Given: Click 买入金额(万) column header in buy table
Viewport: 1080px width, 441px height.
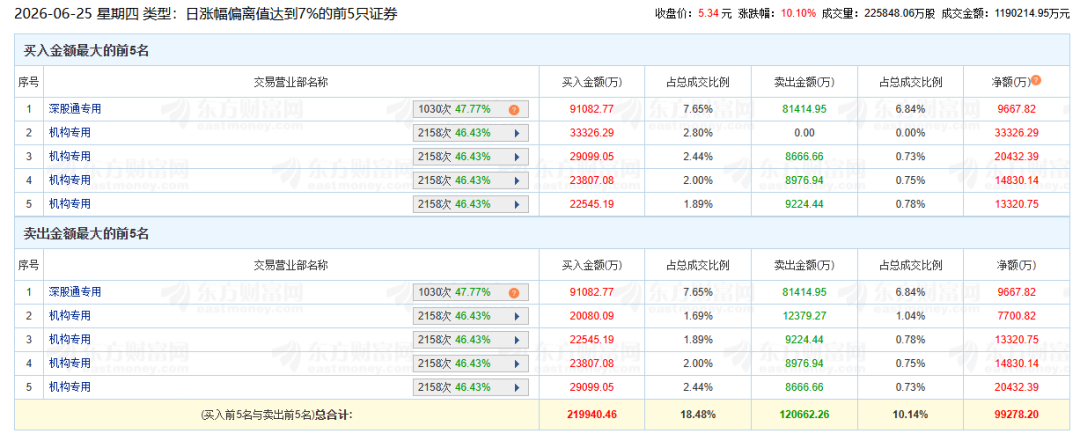Looking at the screenshot, I should (x=592, y=83).
